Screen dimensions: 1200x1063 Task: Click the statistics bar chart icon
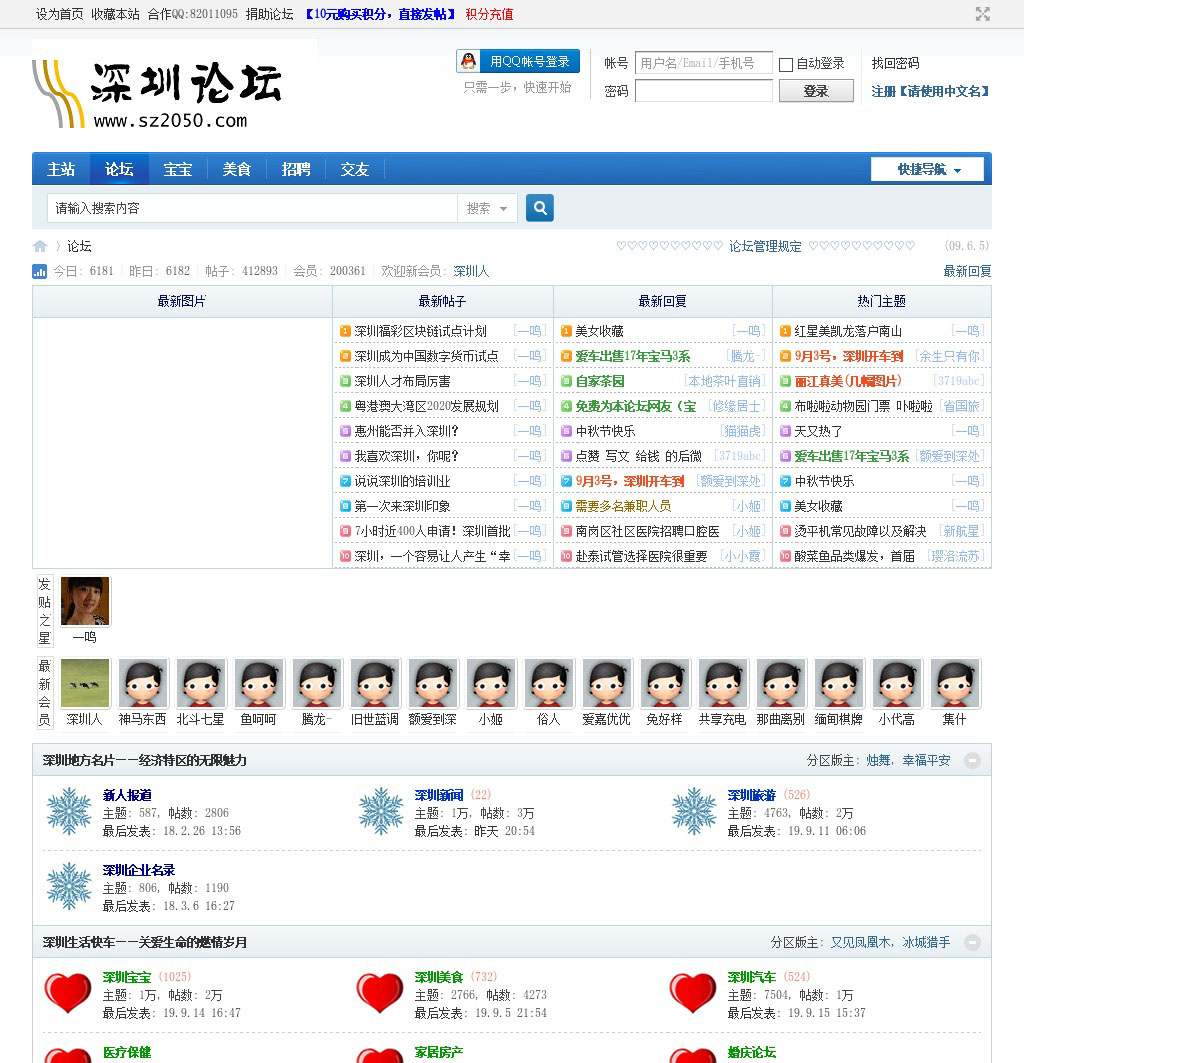(40, 271)
